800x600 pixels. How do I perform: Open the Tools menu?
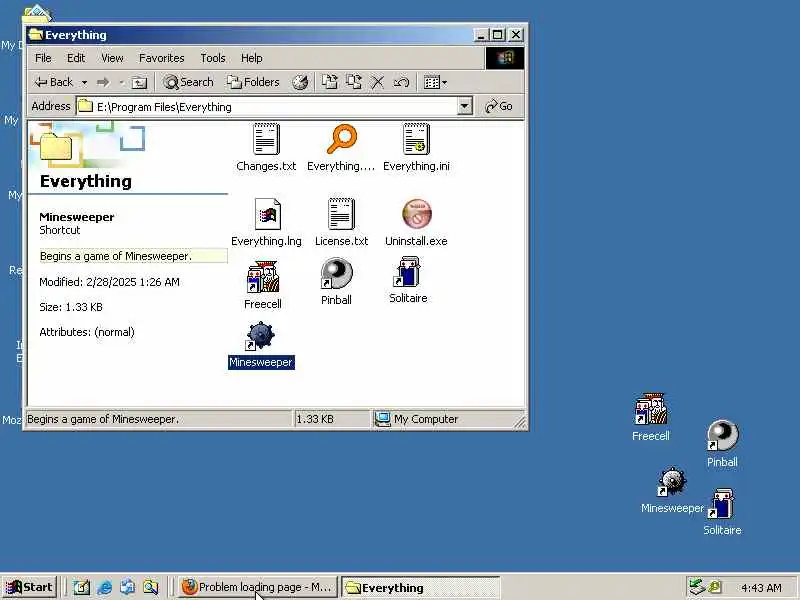coord(213,58)
